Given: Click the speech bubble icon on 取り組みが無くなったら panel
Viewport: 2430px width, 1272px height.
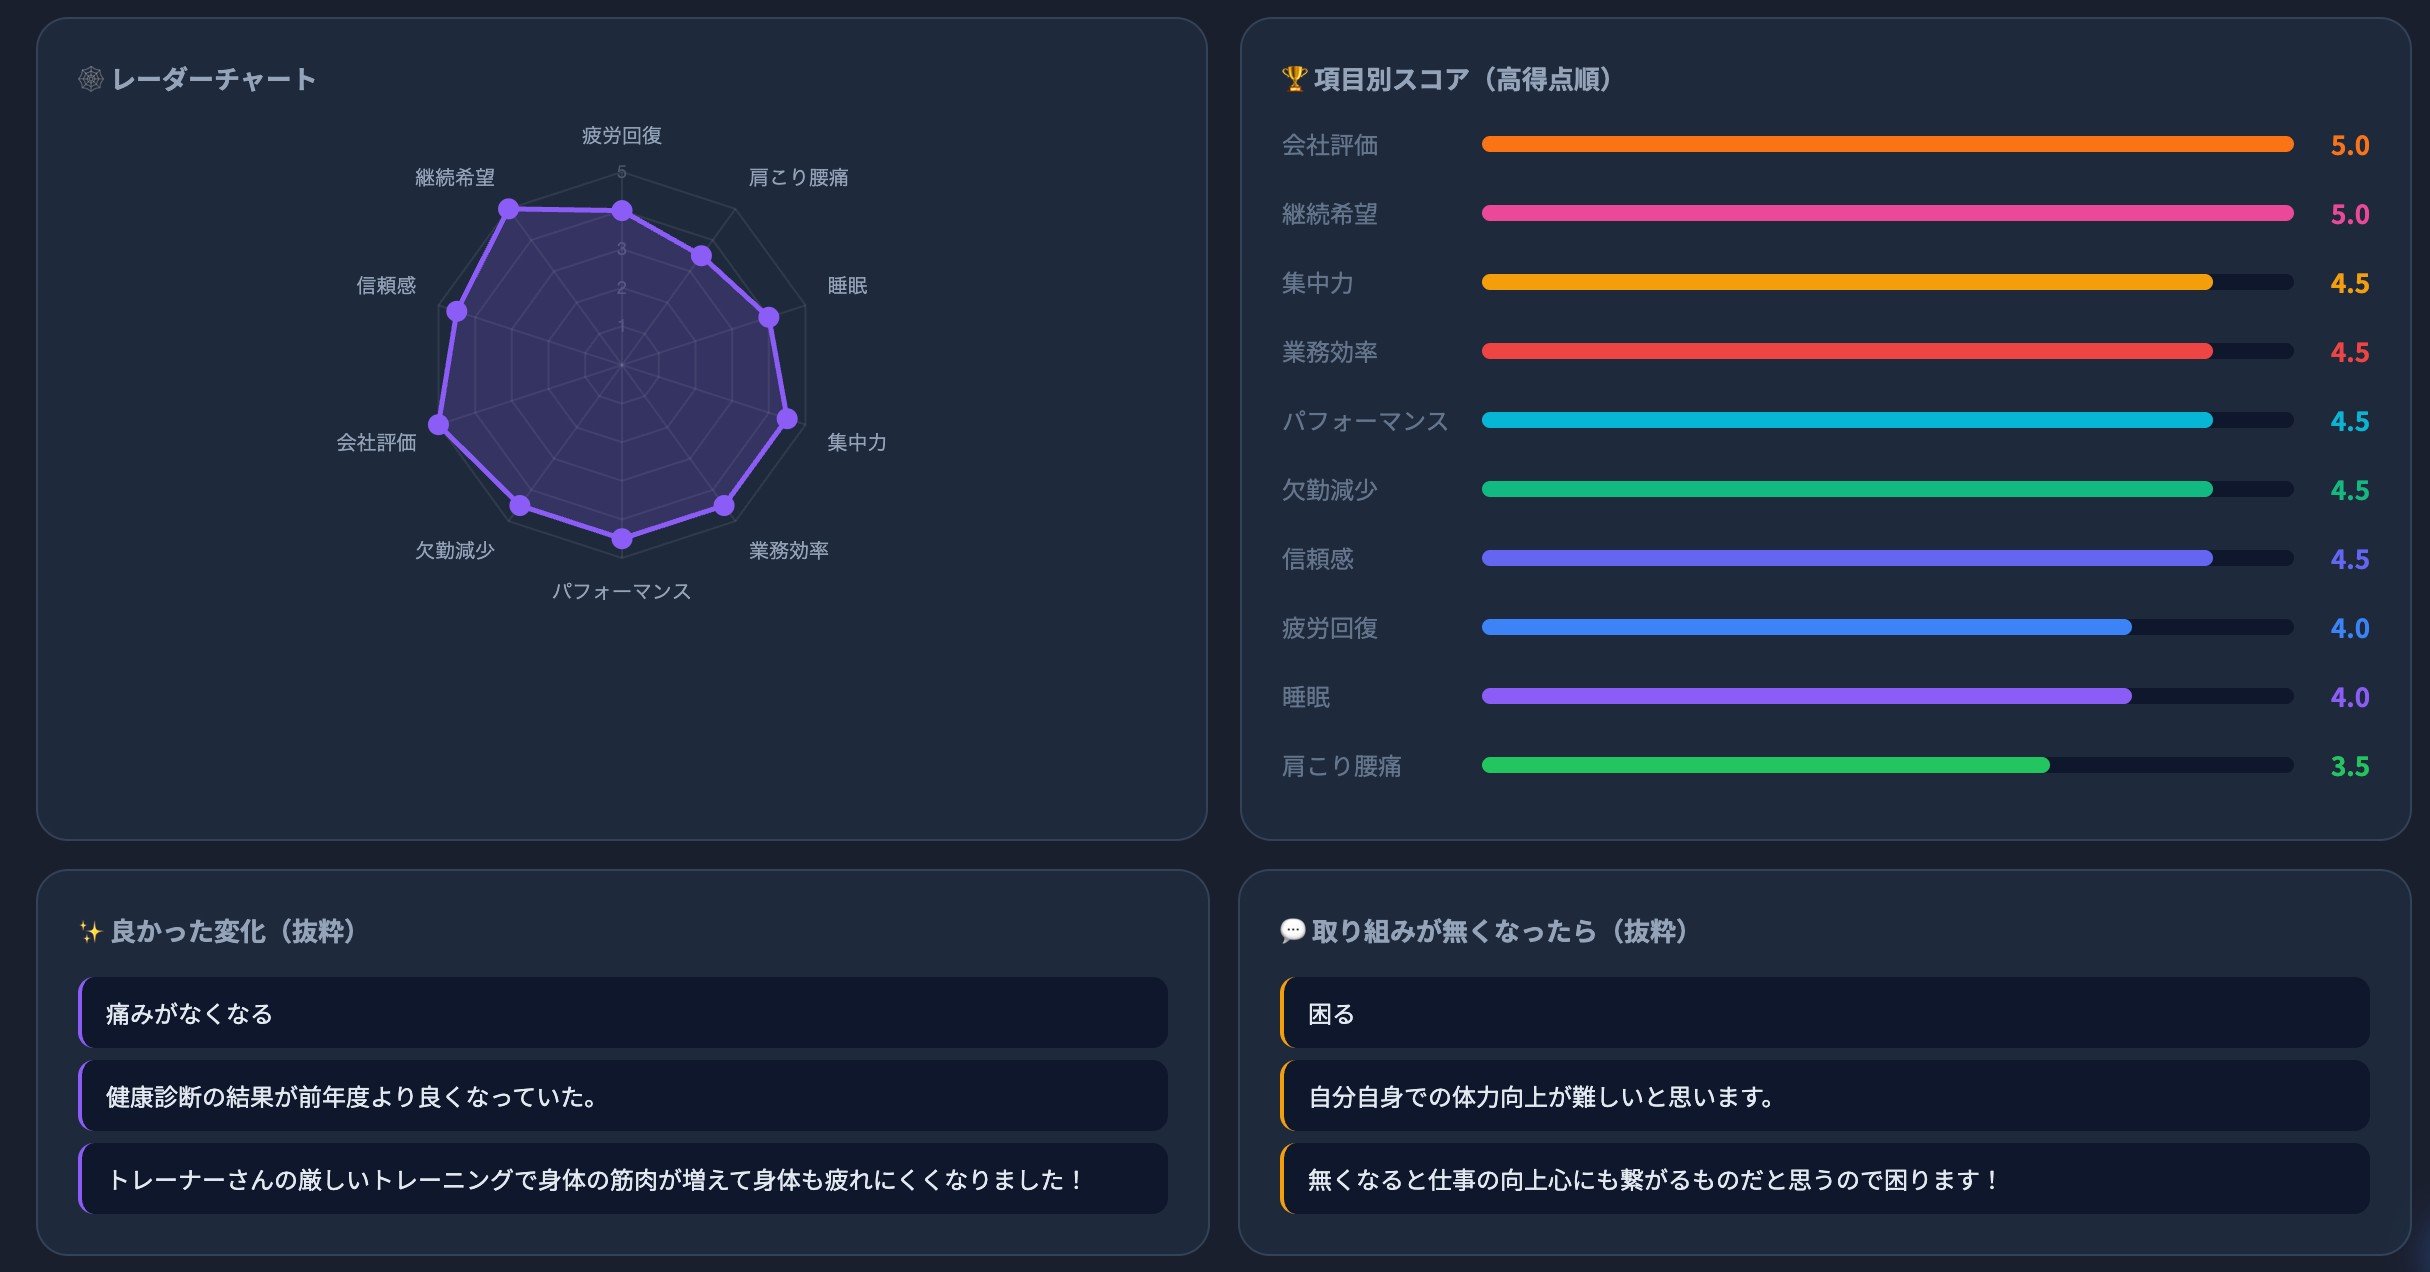Looking at the screenshot, I should click(1294, 932).
